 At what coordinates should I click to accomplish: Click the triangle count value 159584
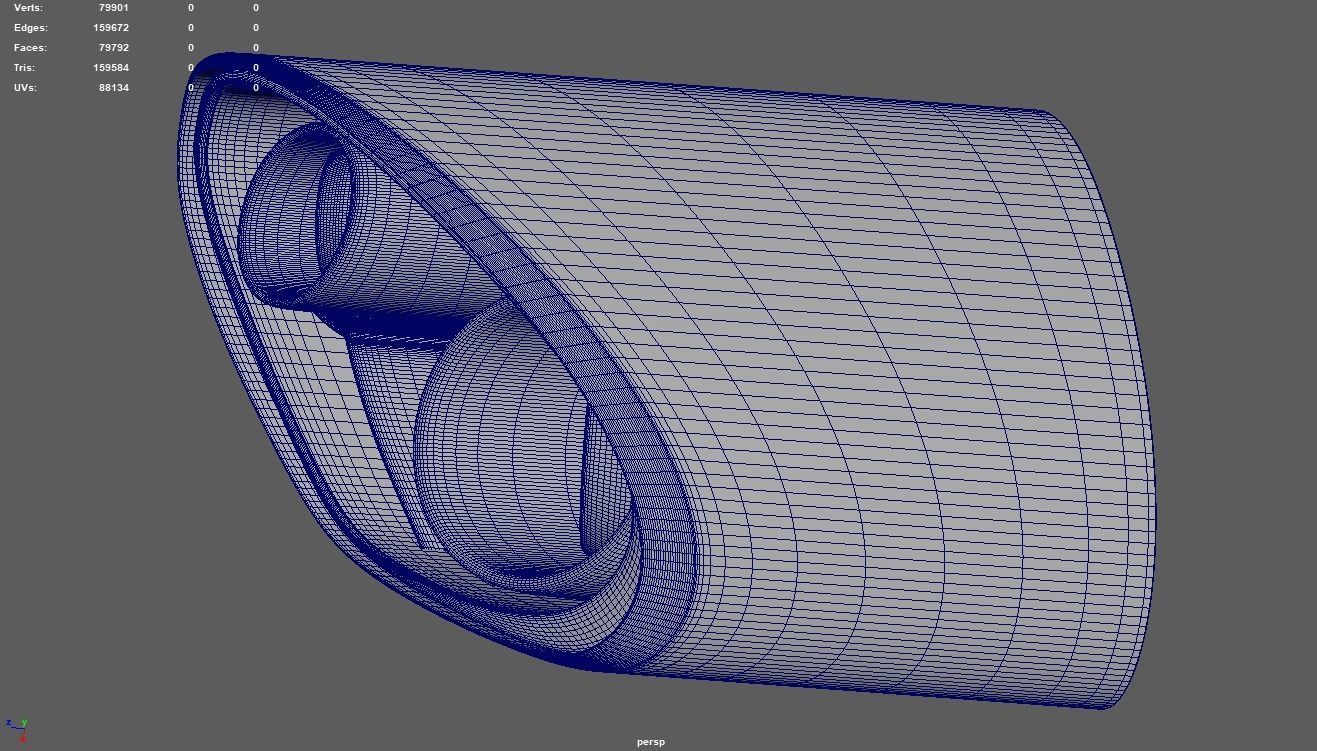point(111,68)
